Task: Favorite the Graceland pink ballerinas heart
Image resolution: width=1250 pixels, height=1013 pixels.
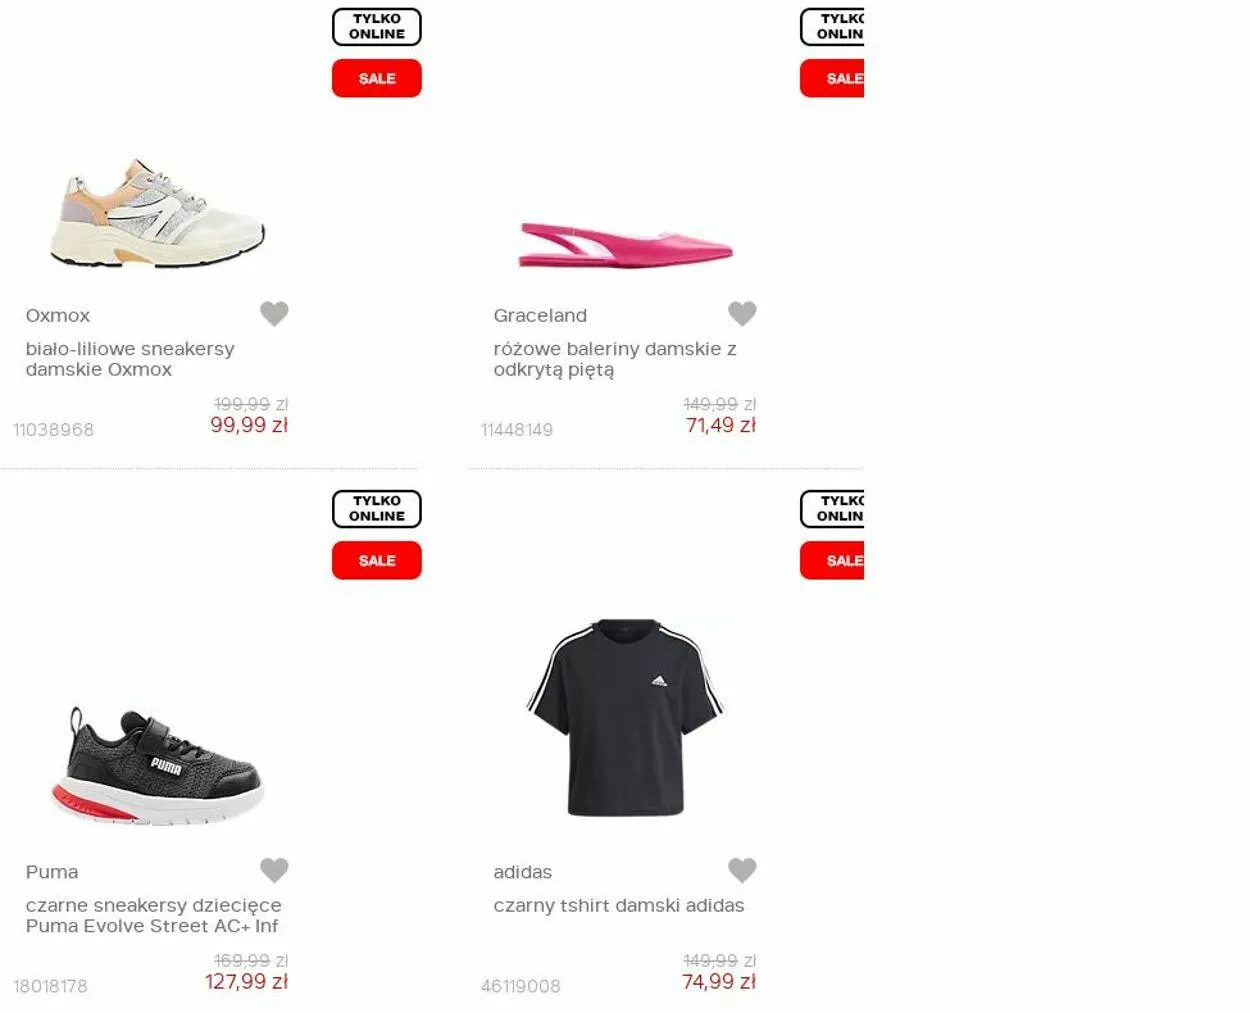Action: coord(742,314)
